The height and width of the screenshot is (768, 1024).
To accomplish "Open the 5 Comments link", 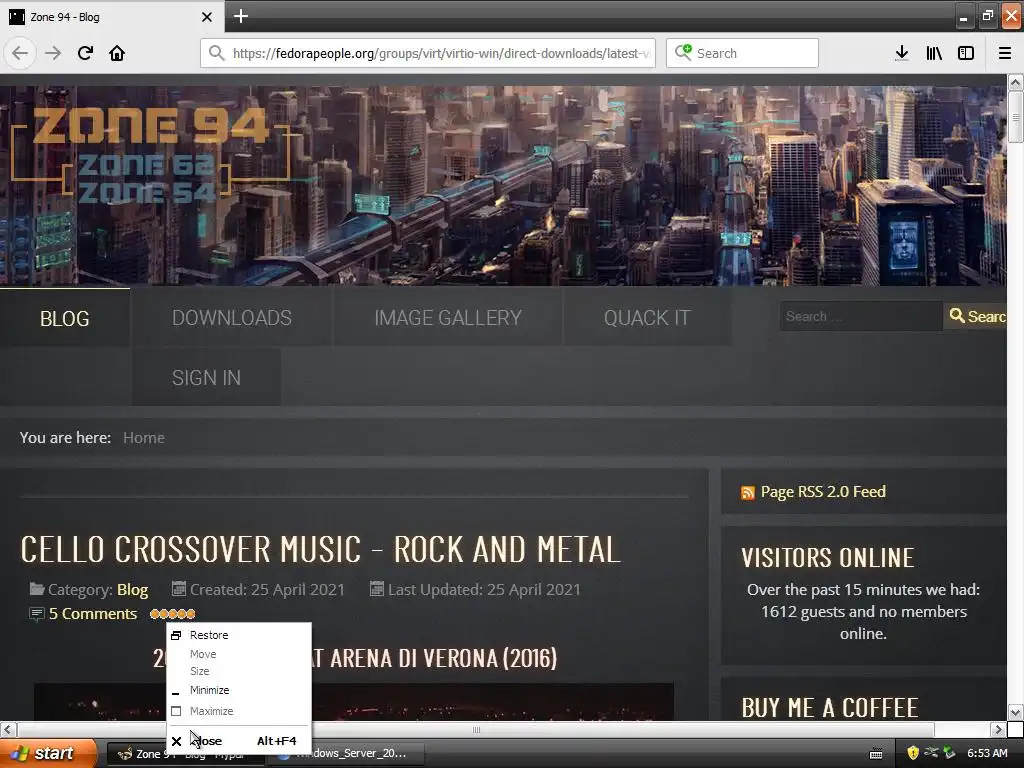I will coord(93,614).
